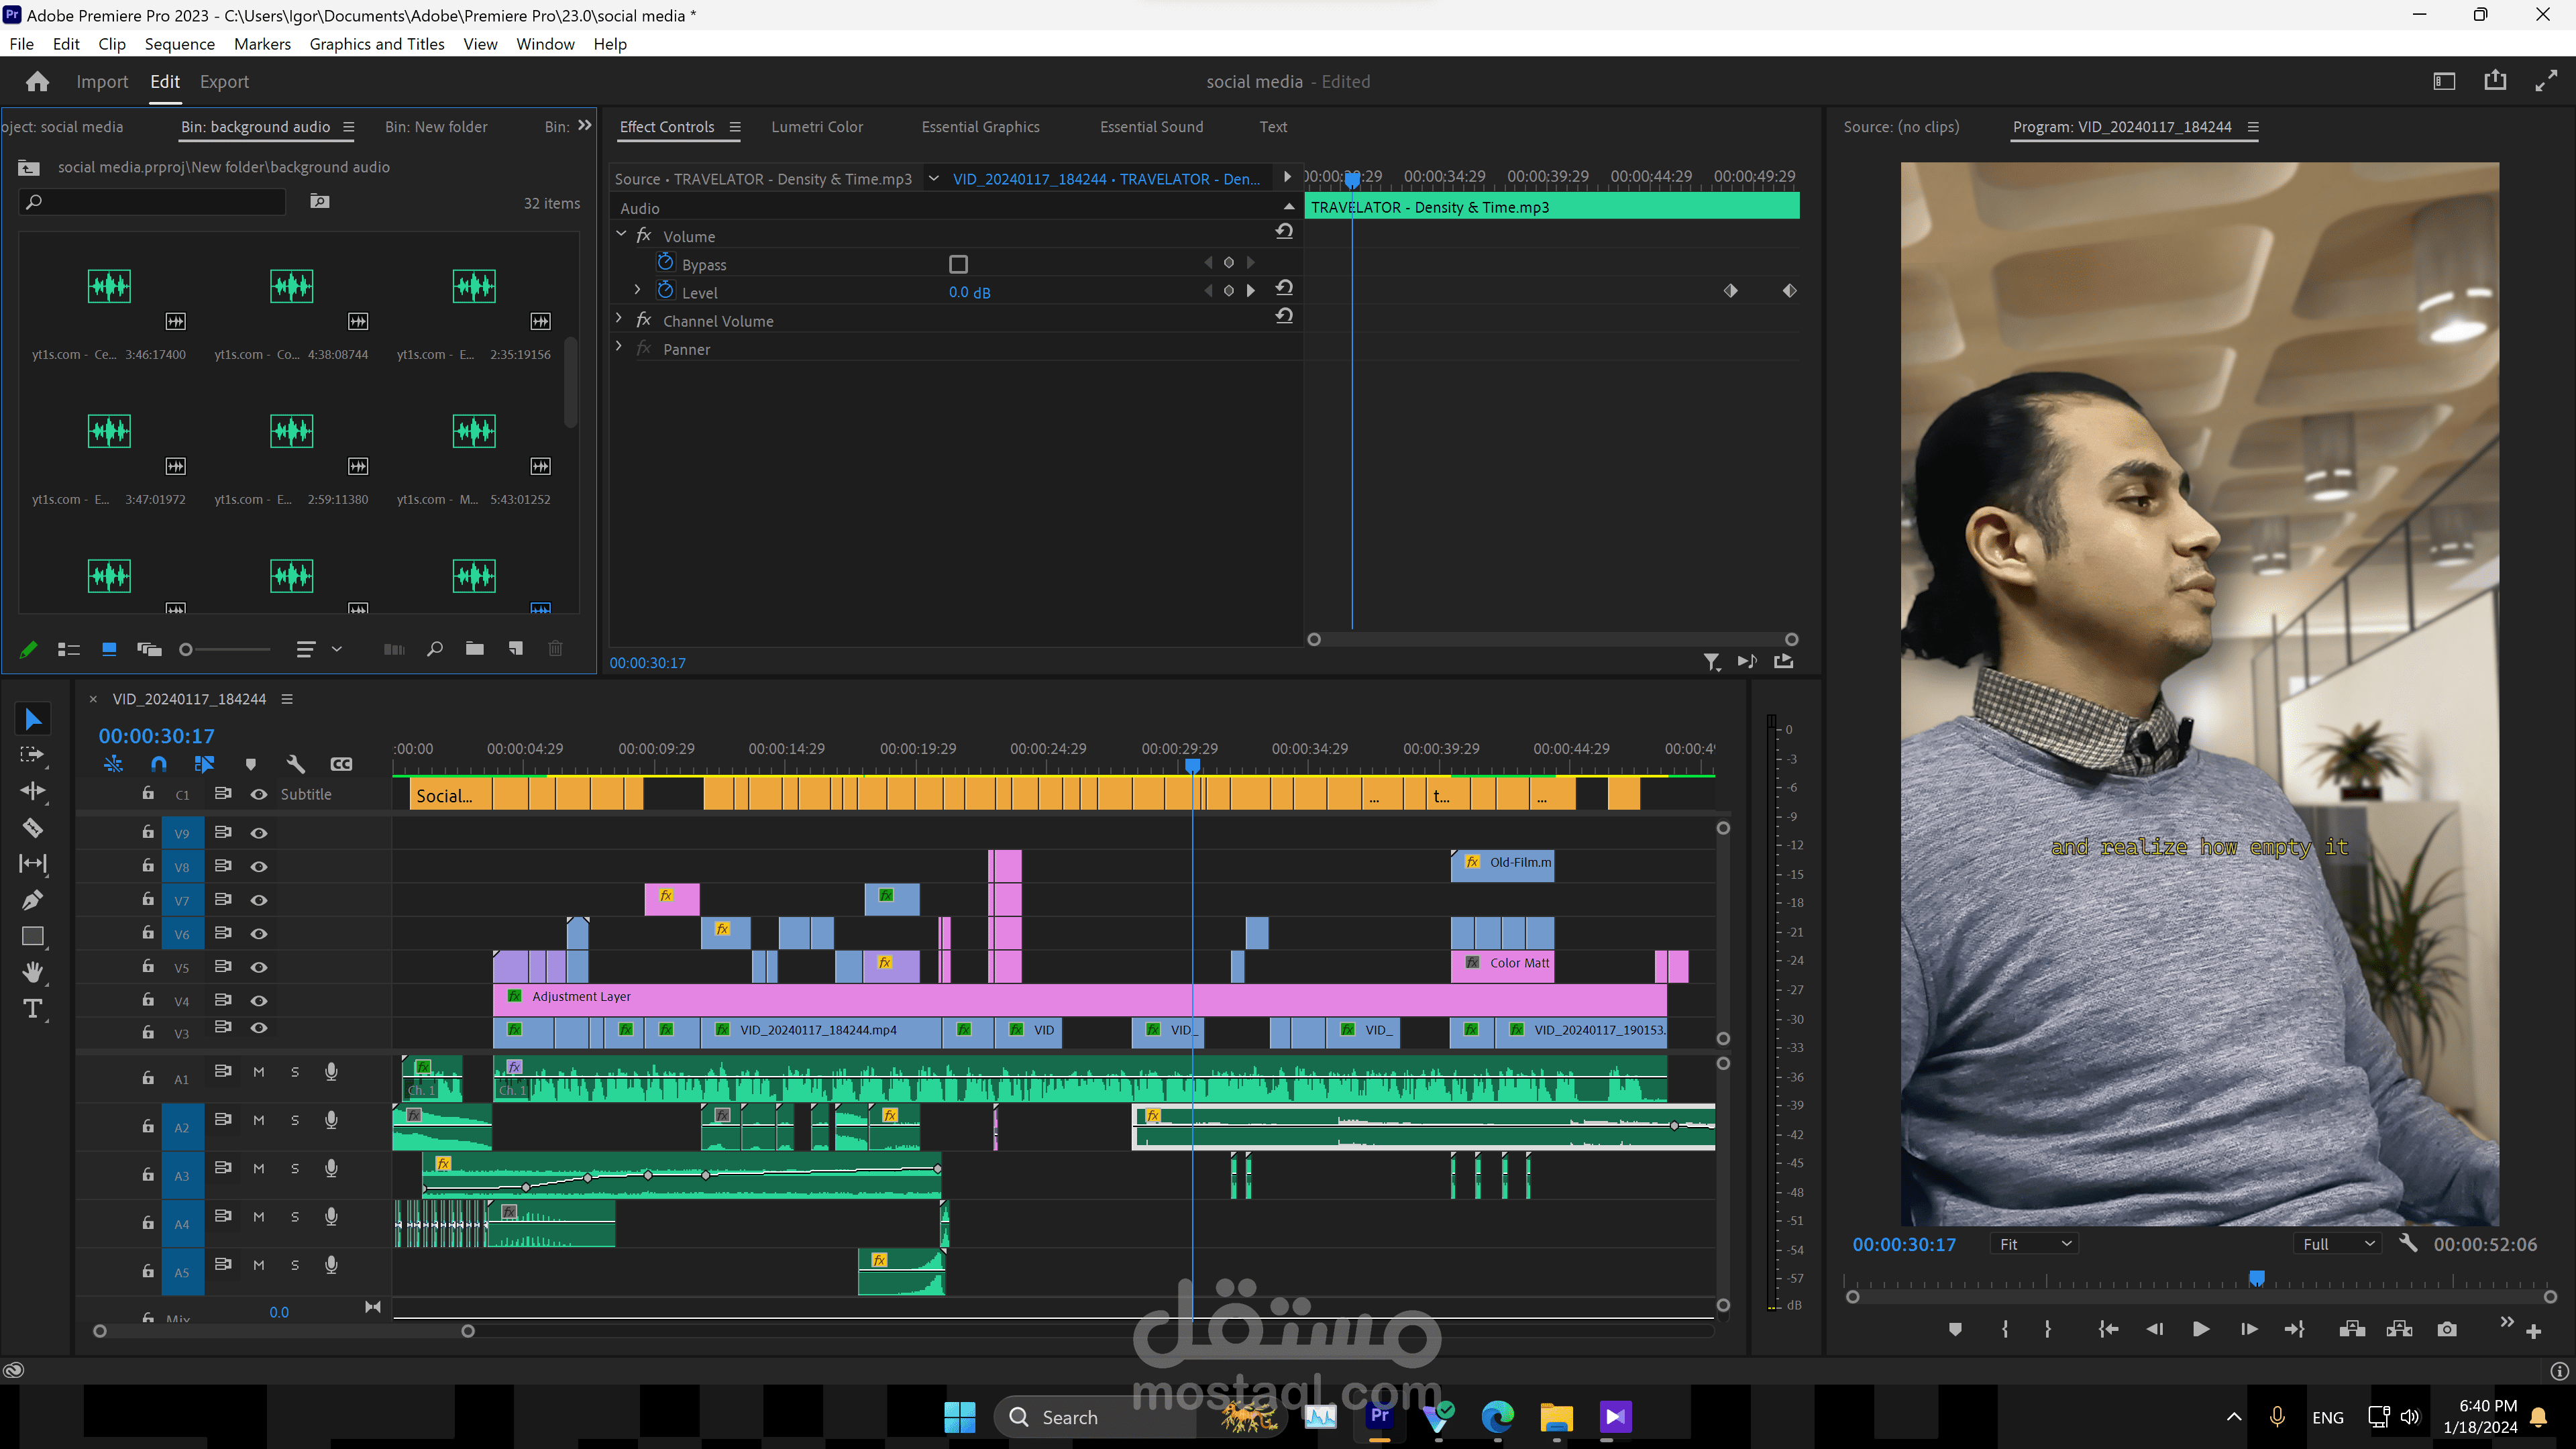
Task: Expand the Channel Volume effect
Action: [x=619, y=319]
